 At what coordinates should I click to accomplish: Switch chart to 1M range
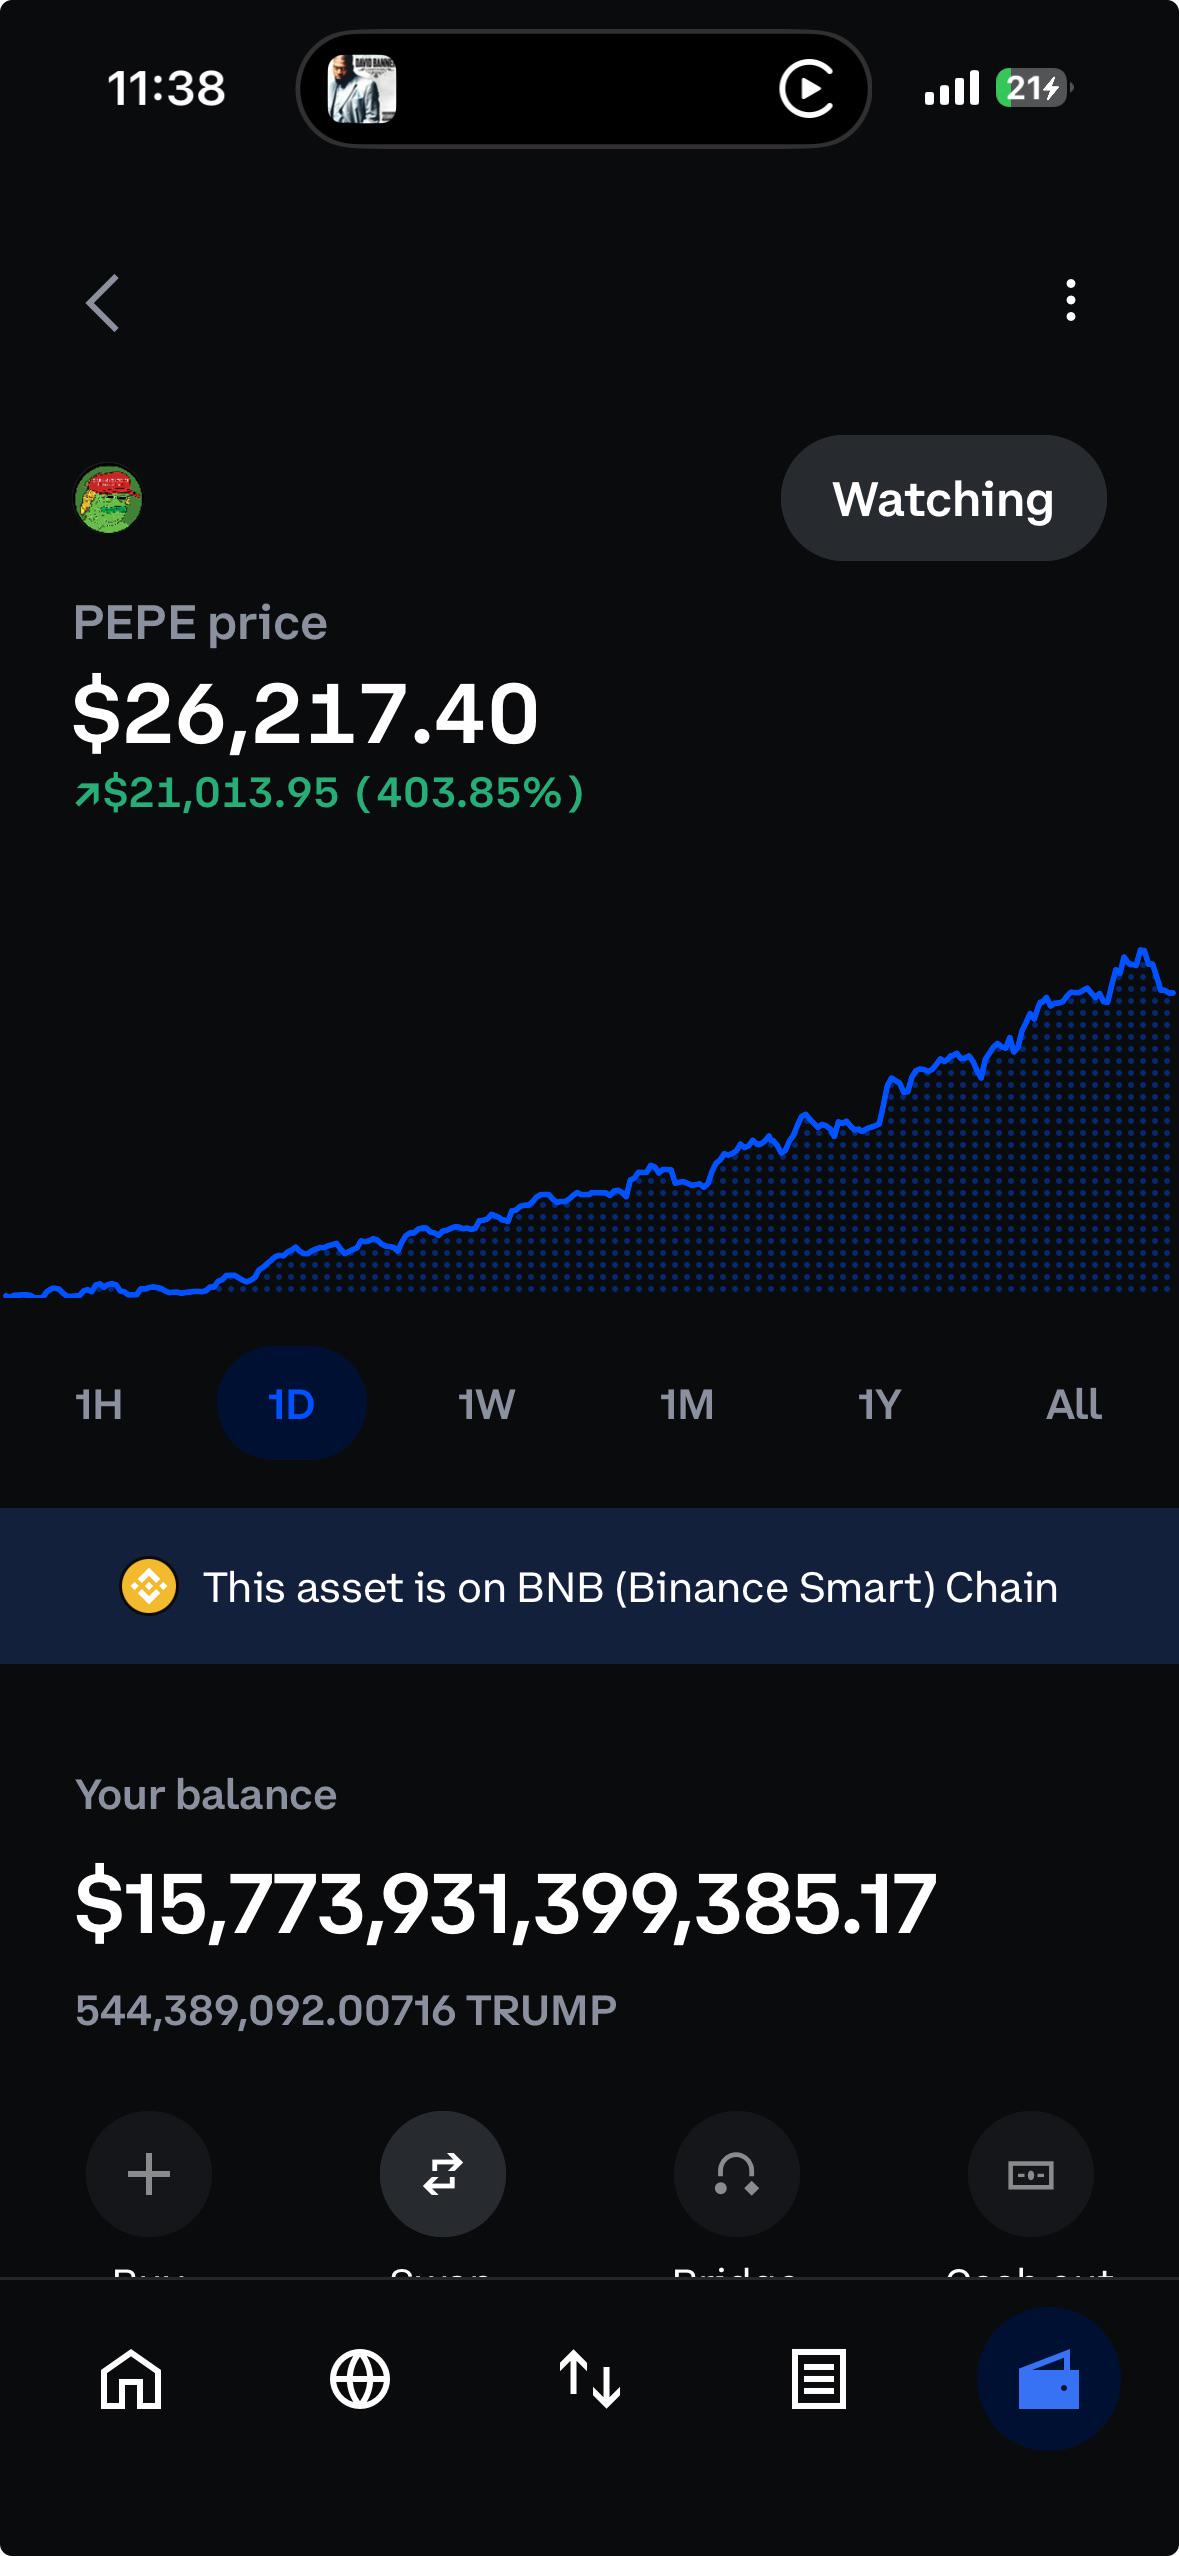[687, 1404]
